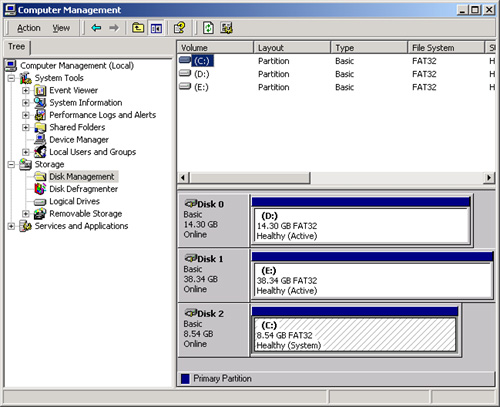Viewport: 500px width, 407px height.
Task: Select the Disk Defragmenter icon in tree
Action: [40, 189]
